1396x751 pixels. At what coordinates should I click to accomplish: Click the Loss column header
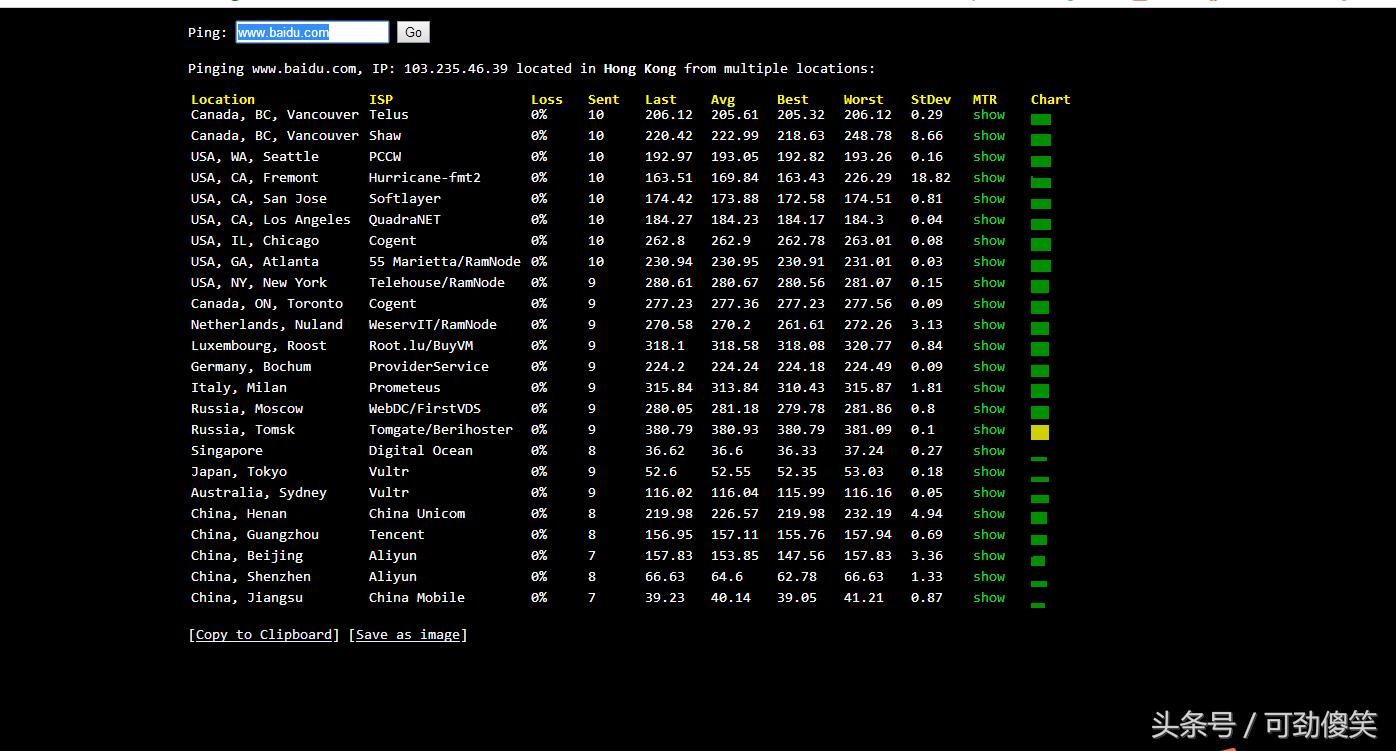546,99
